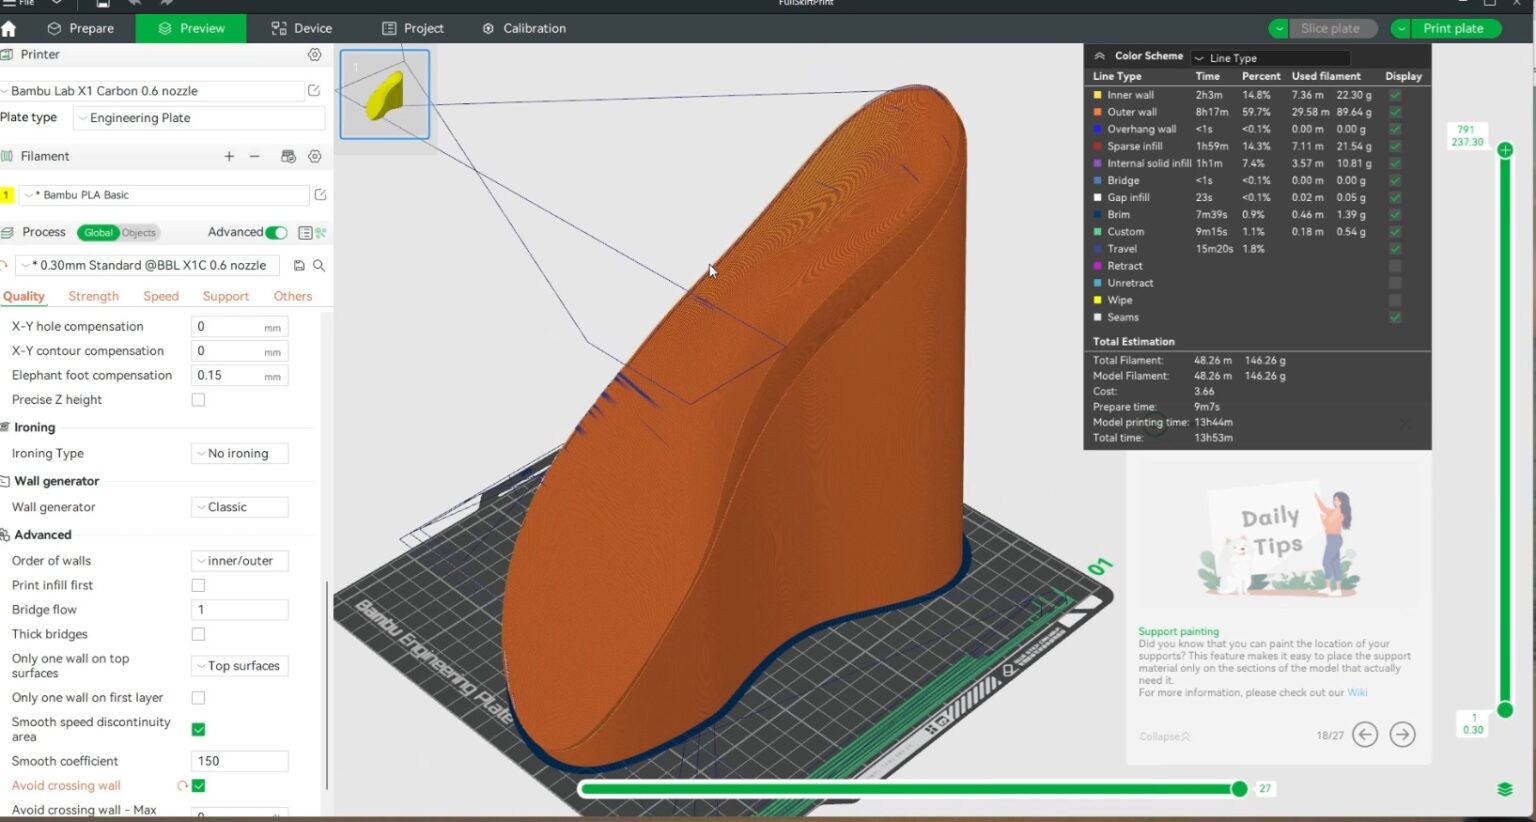Viewport: 1536px width, 822px height.
Task: Edit the Bambu Lab X1 Carbon printer preset
Action: (314, 91)
